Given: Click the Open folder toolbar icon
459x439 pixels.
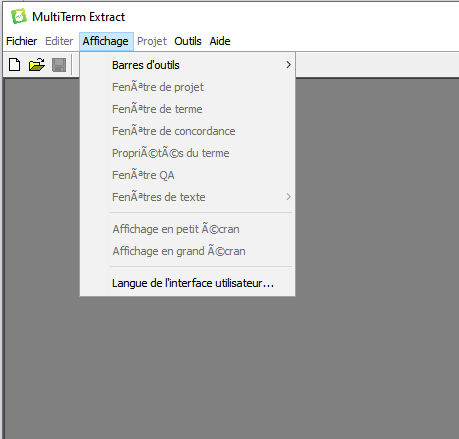Looking at the screenshot, I should 37,65.
